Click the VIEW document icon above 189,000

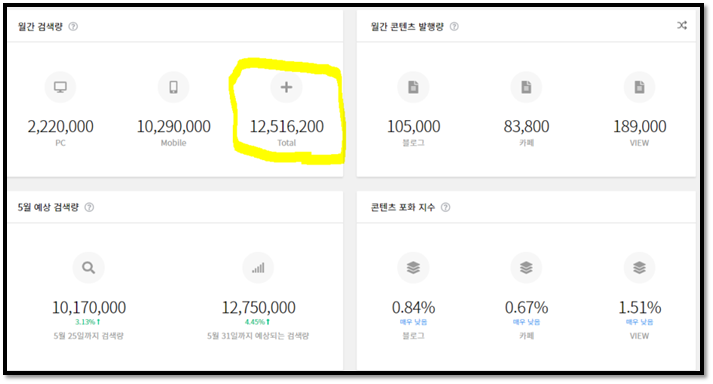[639, 87]
